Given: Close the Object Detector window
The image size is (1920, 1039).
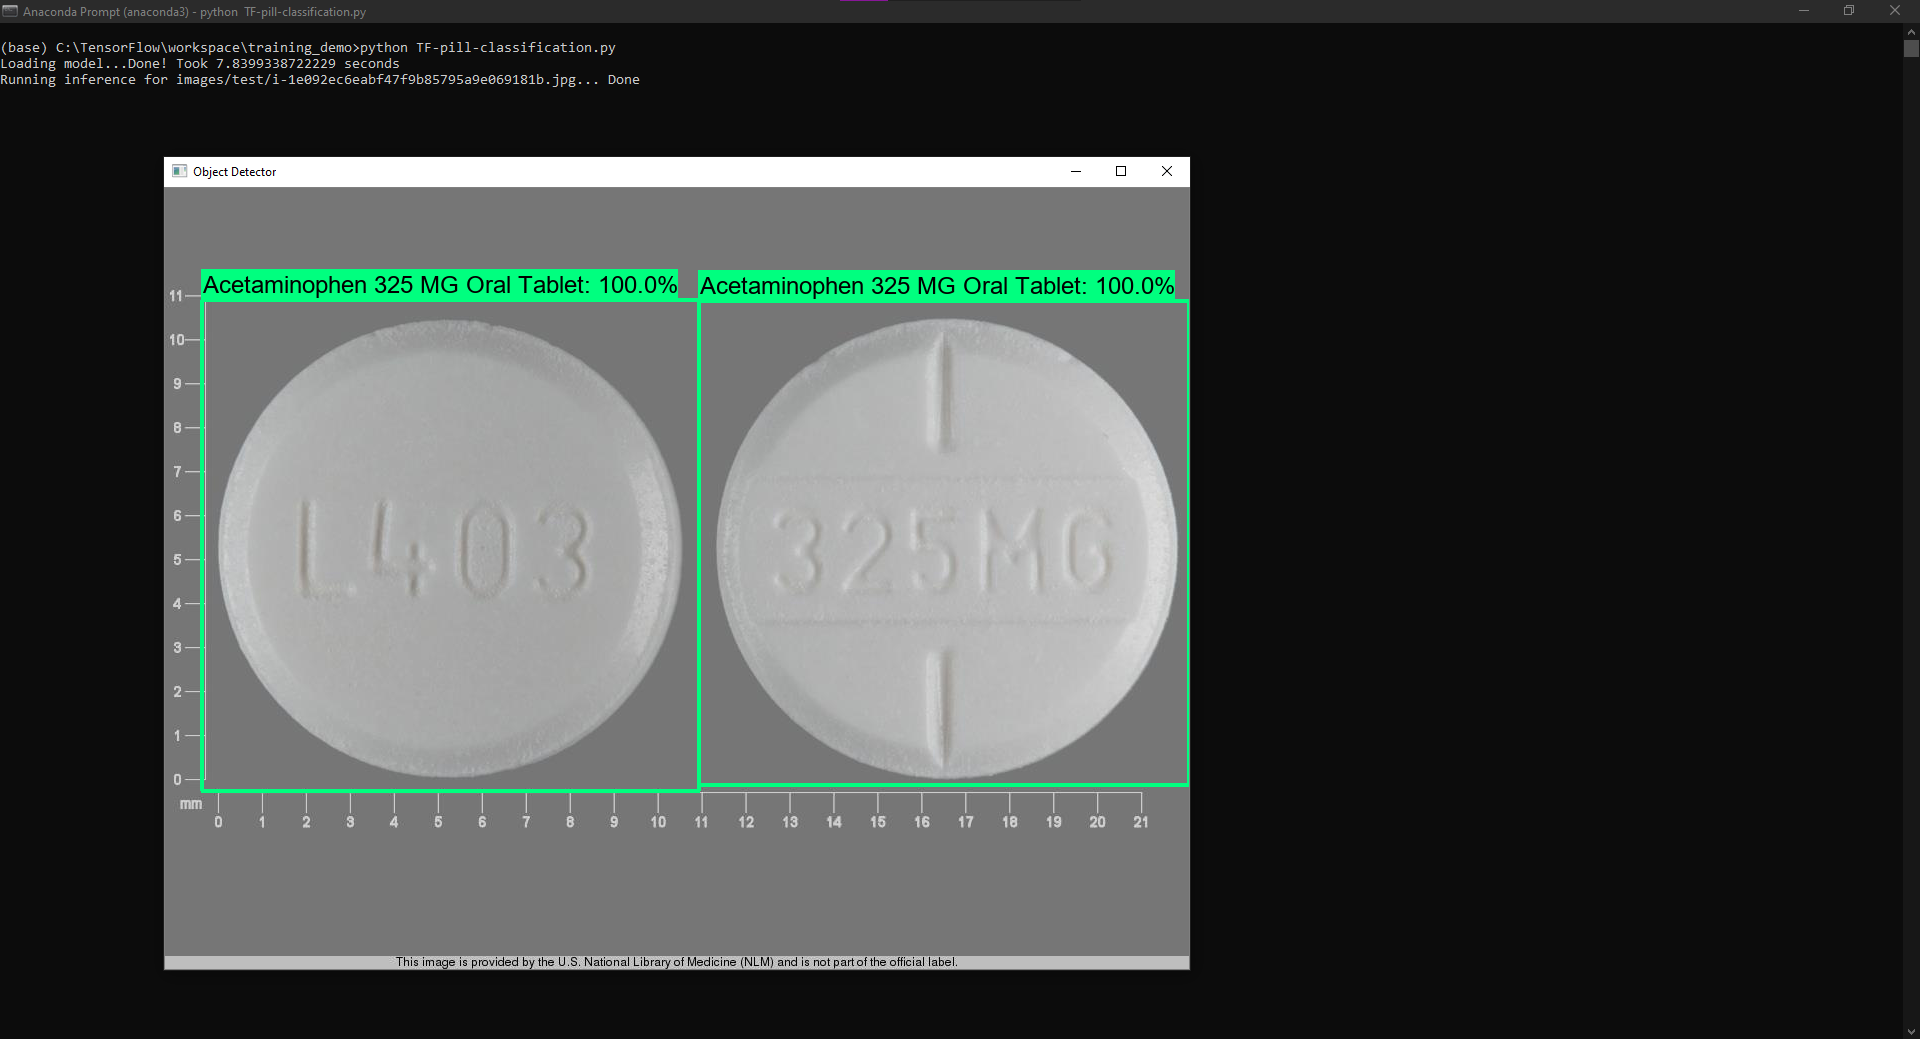Looking at the screenshot, I should coord(1166,171).
